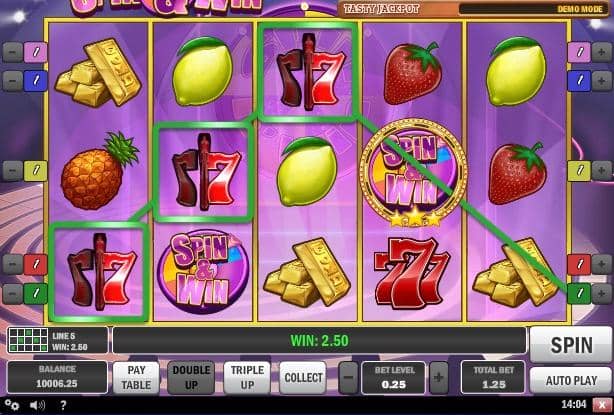
Task: Mute sound with the speaker icon
Action: coord(38,404)
